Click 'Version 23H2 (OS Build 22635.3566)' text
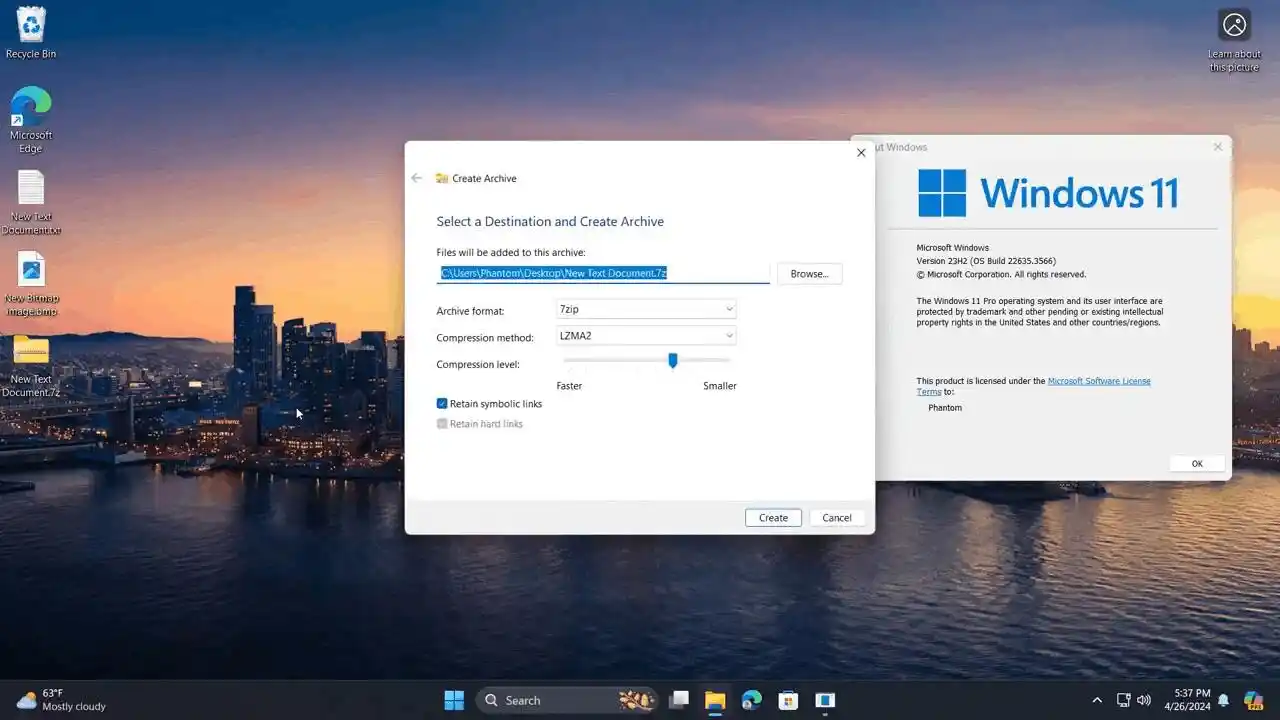The height and width of the screenshot is (720, 1280). point(986,261)
